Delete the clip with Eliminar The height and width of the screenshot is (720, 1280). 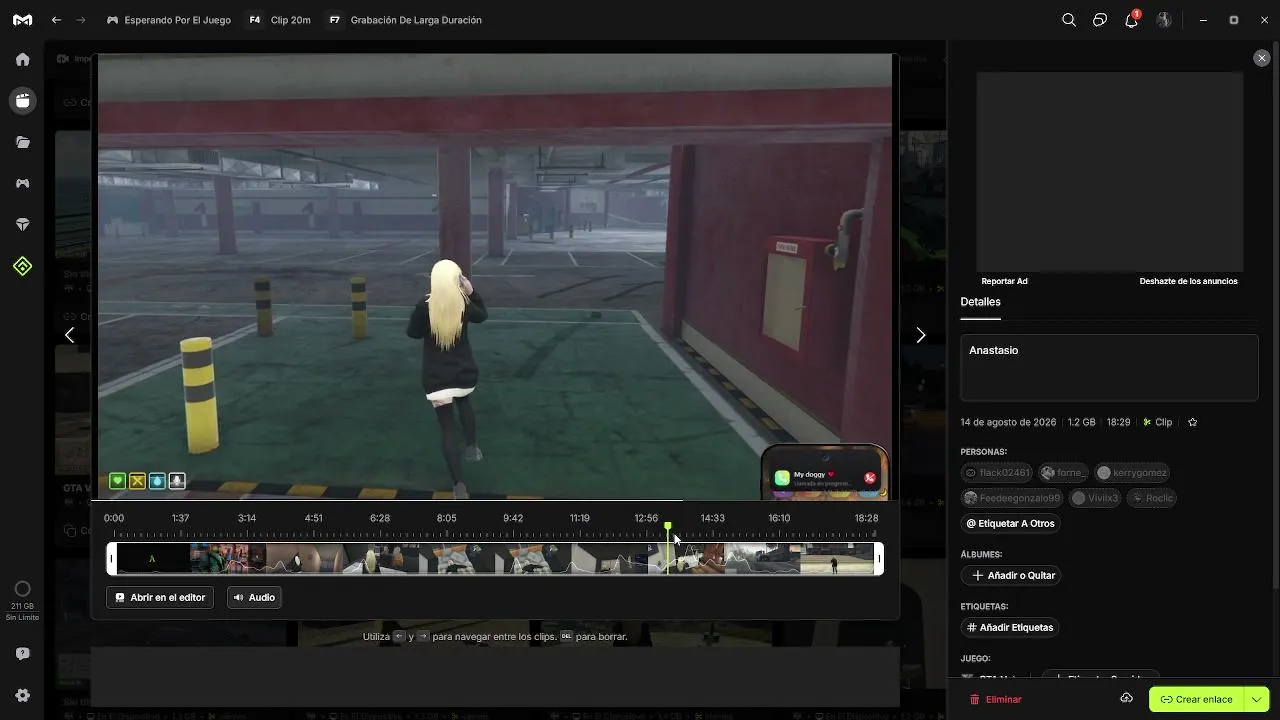[x=996, y=699]
